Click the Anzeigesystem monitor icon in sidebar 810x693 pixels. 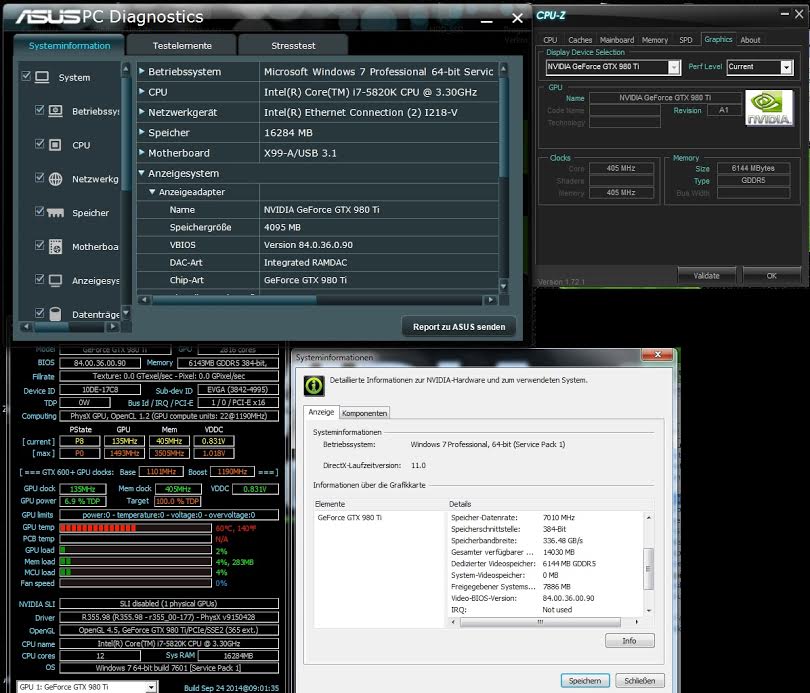(55, 280)
